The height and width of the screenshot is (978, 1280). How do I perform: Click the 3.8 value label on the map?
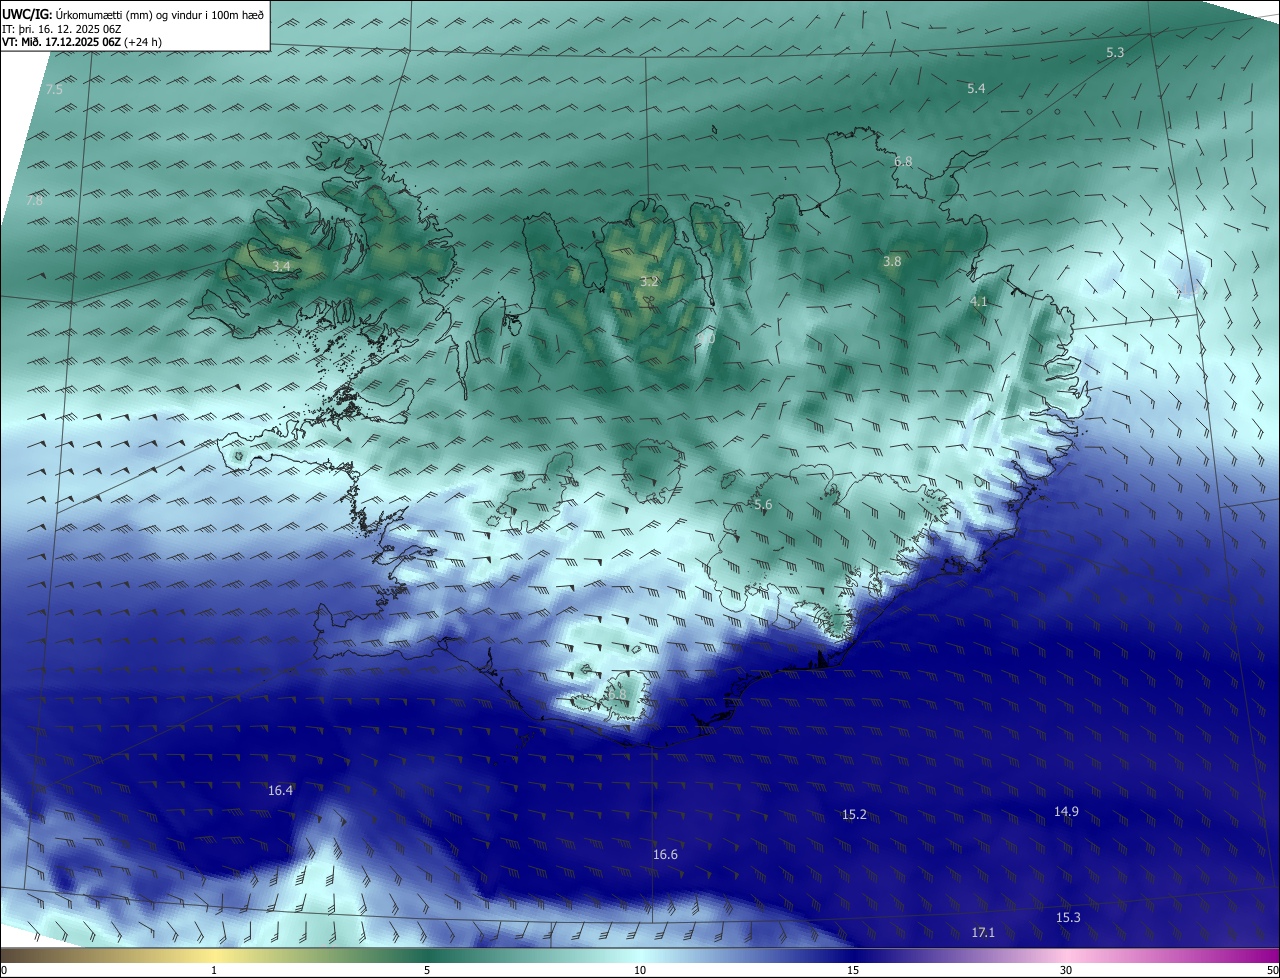tap(892, 261)
